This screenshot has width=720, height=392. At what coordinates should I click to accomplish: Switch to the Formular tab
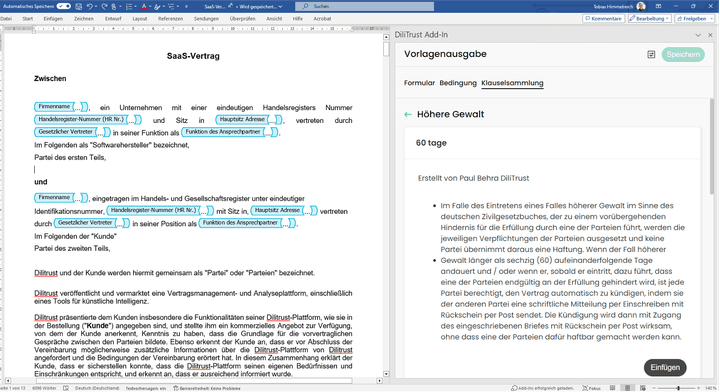[x=419, y=83]
